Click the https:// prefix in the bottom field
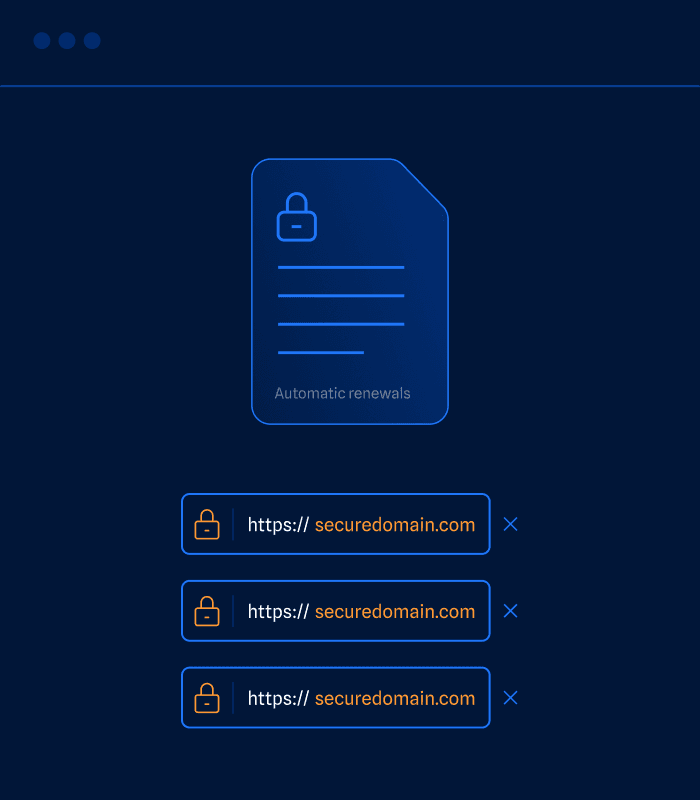The width and height of the screenshot is (700, 800). tap(278, 699)
